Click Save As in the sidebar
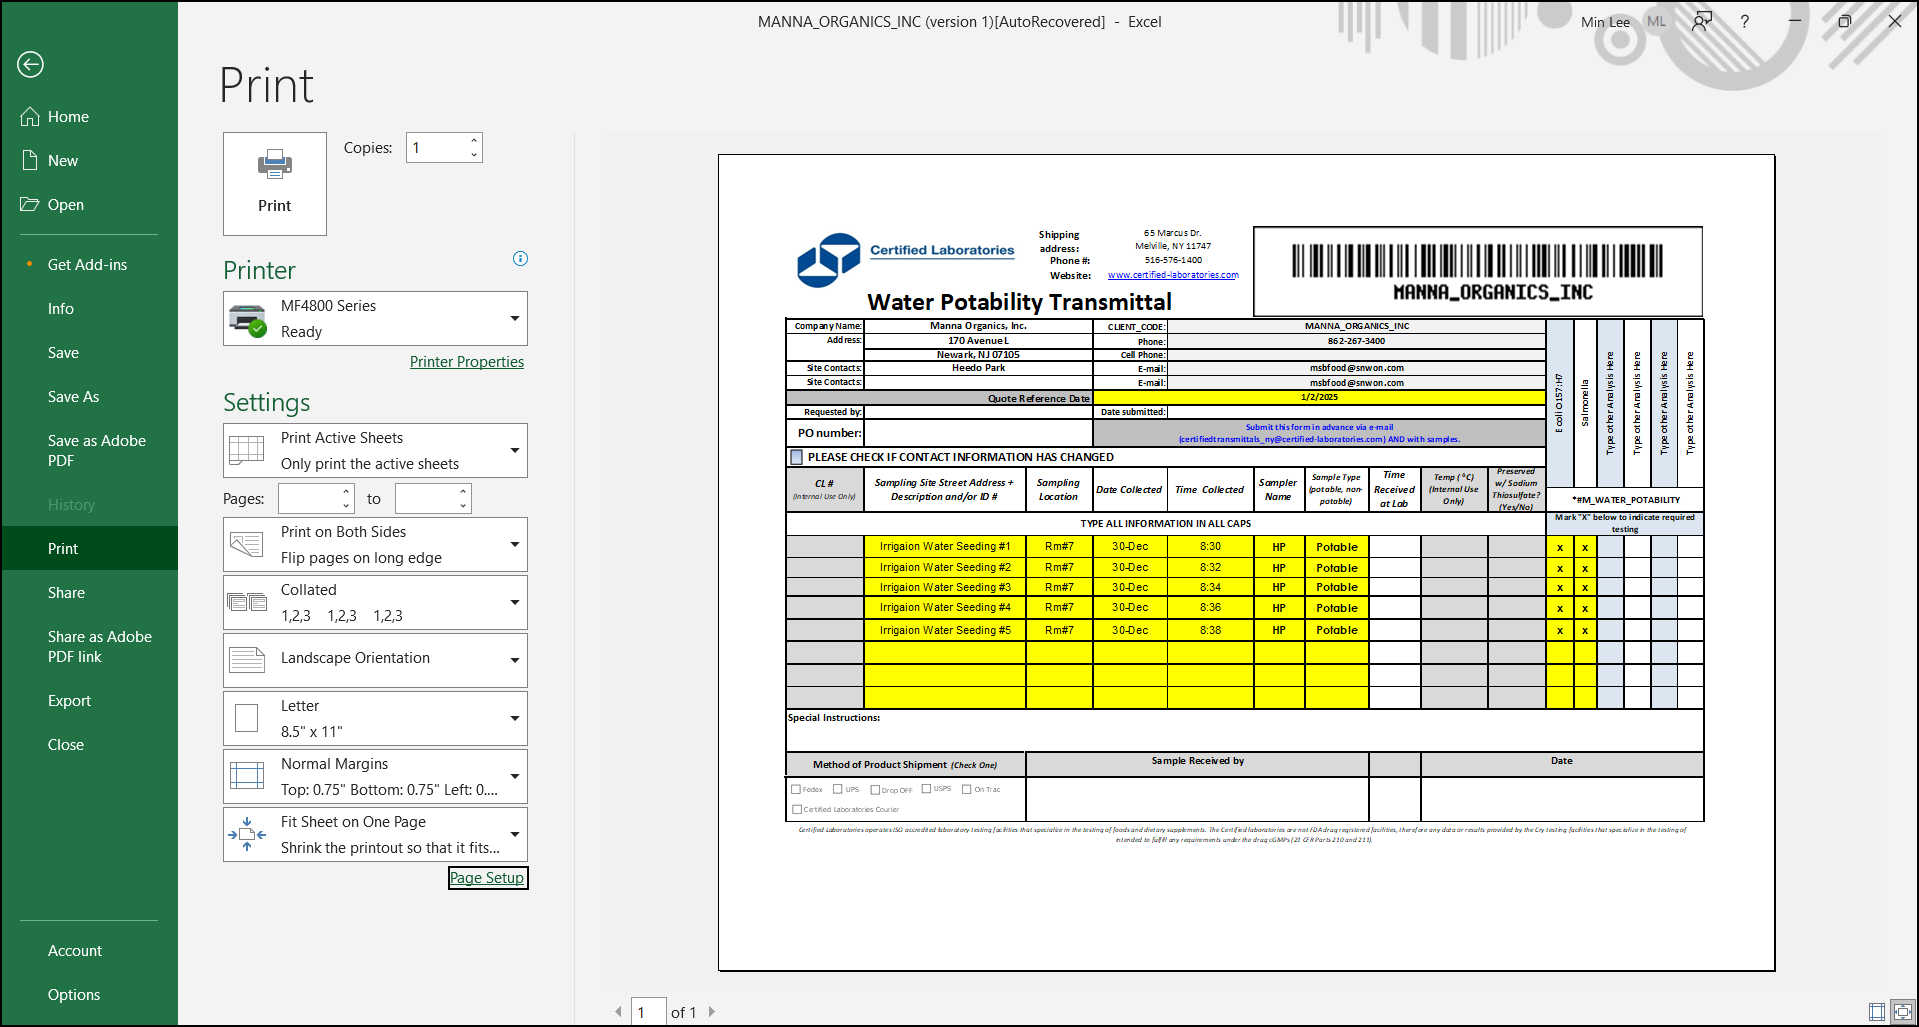 (x=89, y=397)
